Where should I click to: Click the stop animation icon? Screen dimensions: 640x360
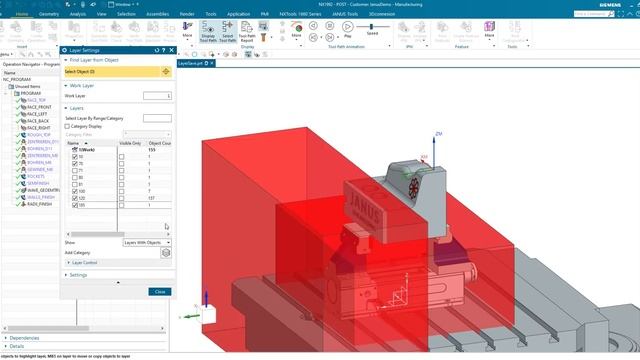(x=330, y=26)
